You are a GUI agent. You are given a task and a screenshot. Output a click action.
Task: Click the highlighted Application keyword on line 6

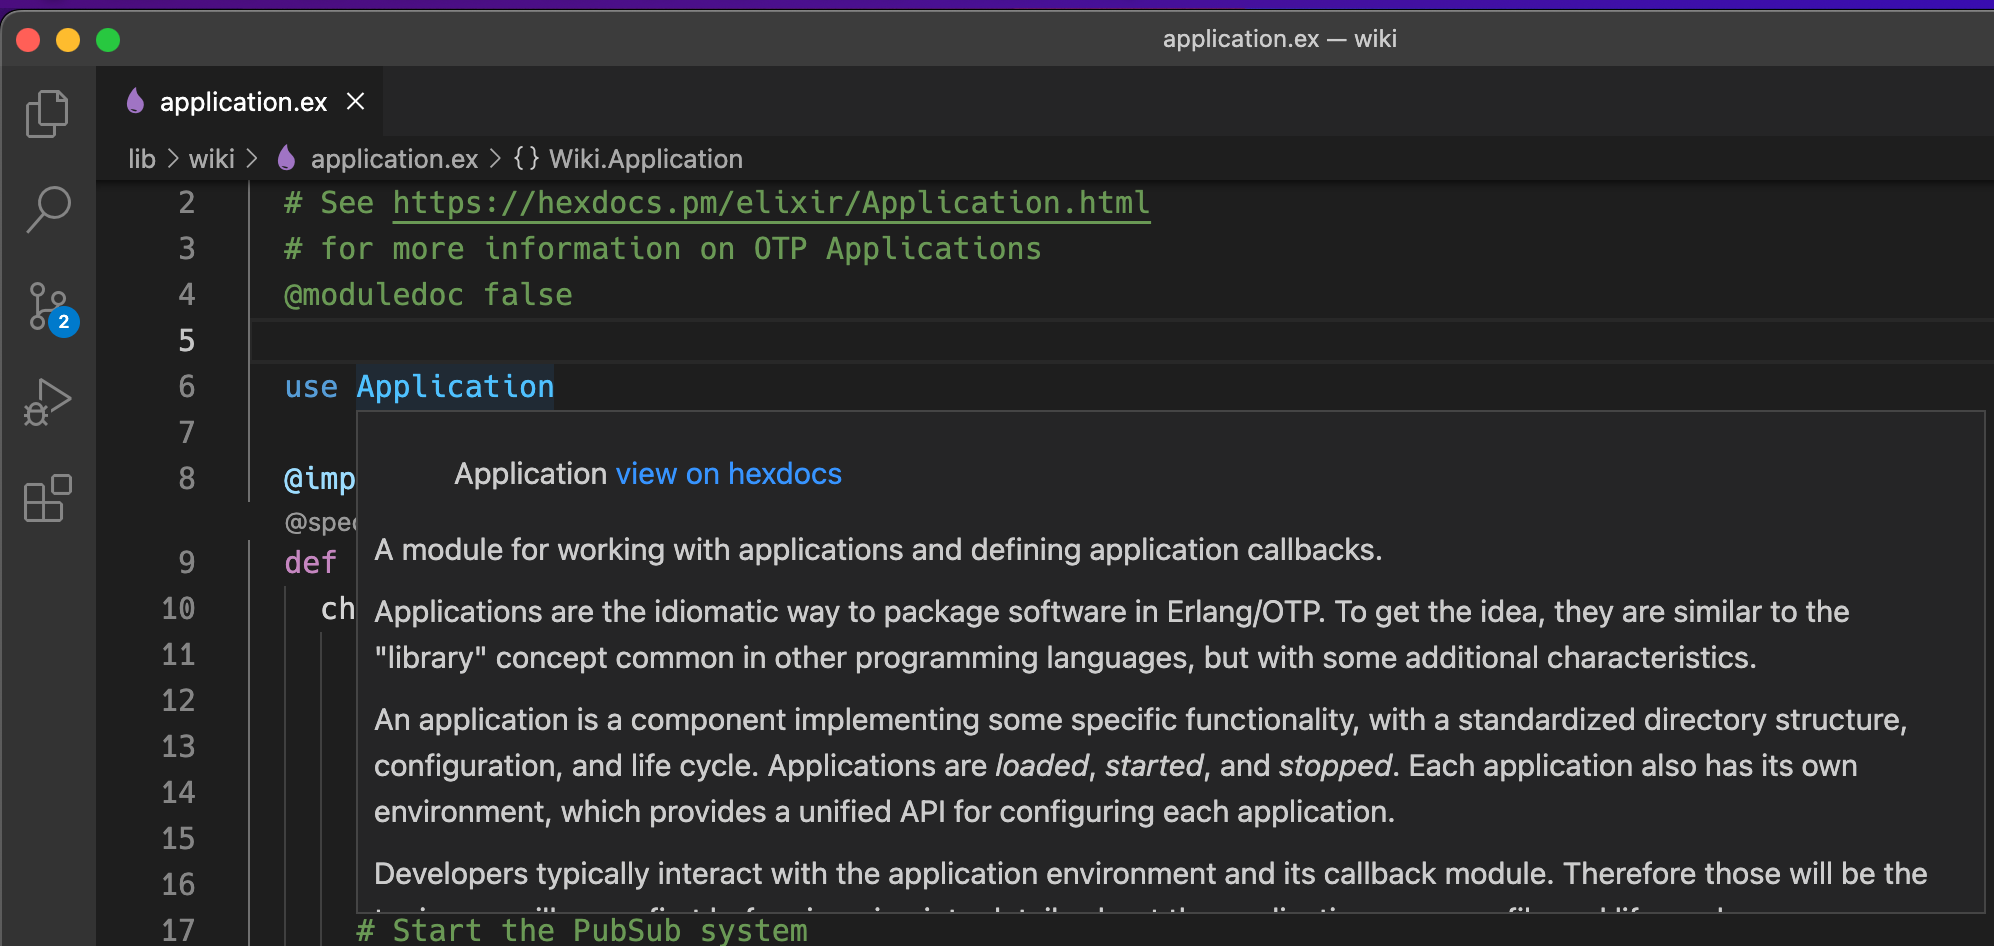[x=455, y=386]
